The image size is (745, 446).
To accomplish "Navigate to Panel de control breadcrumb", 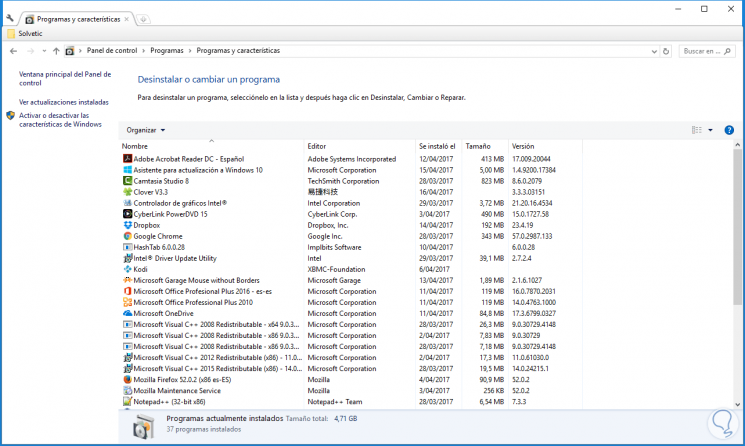I will (112, 50).
